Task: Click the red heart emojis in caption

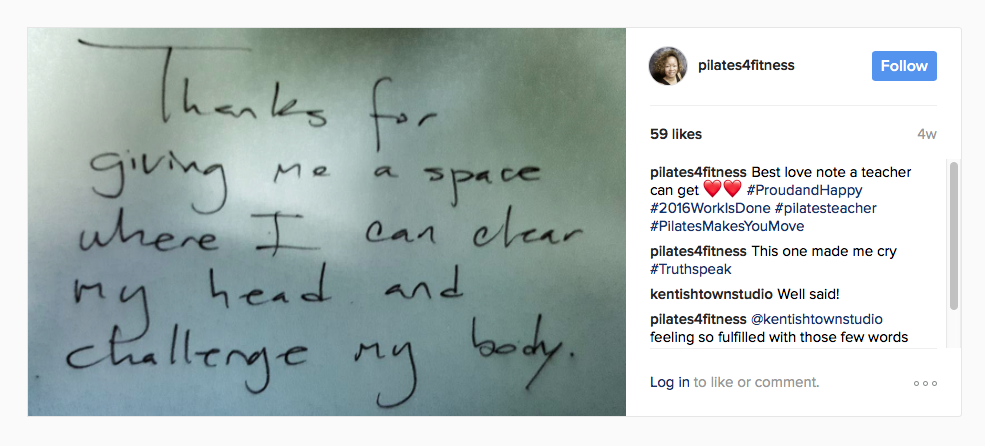Action: [722, 189]
